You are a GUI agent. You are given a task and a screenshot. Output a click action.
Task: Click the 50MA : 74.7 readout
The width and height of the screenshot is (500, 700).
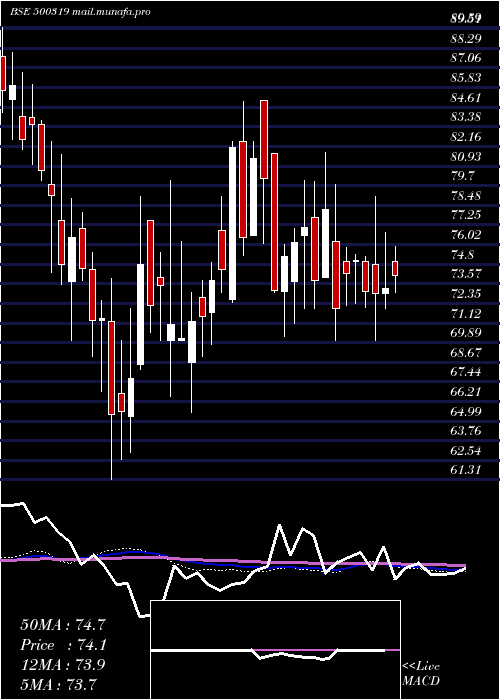pos(63,625)
